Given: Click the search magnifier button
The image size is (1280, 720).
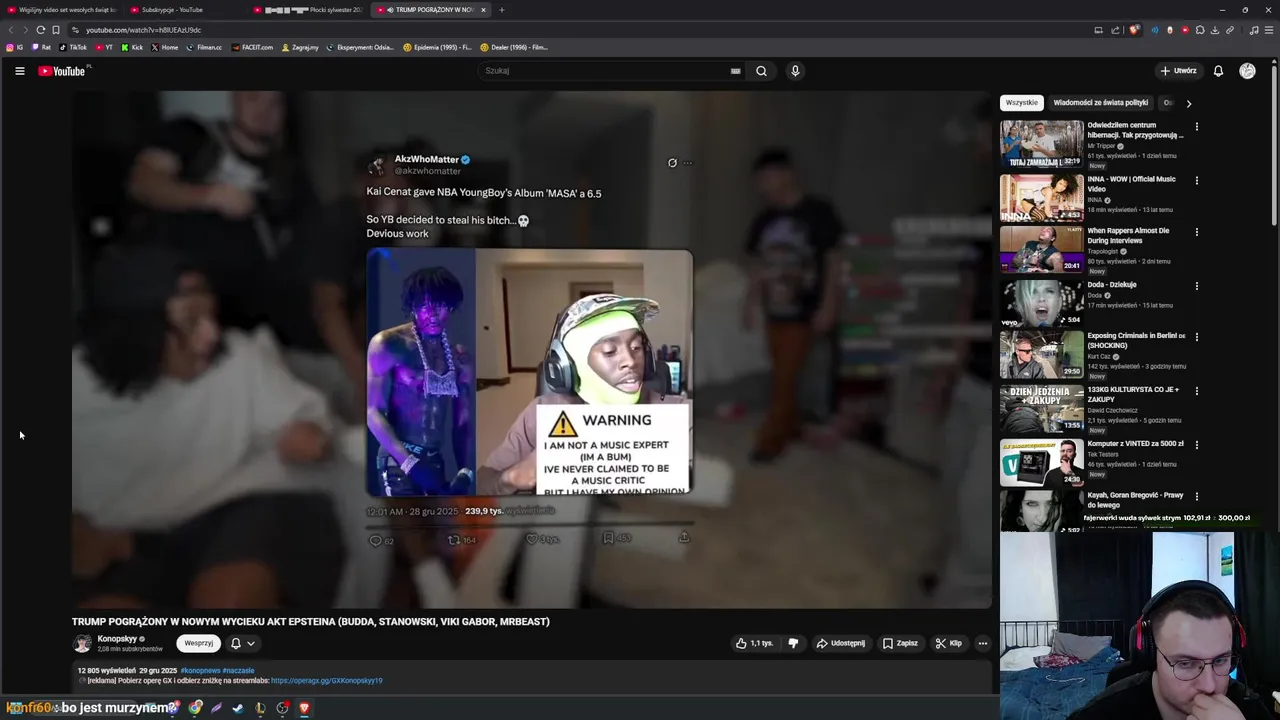Looking at the screenshot, I should pyautogui.click(x=761, y=71).
